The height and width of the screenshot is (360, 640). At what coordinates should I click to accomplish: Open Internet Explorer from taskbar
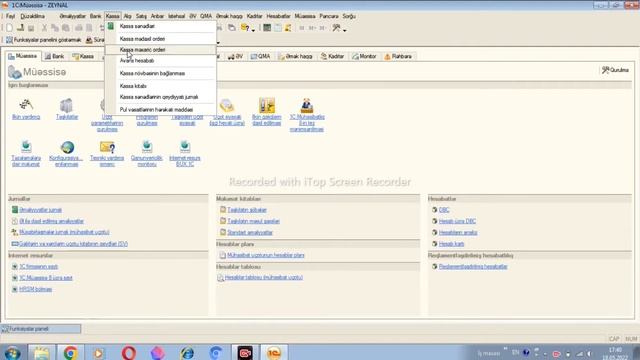click(187, 353)
